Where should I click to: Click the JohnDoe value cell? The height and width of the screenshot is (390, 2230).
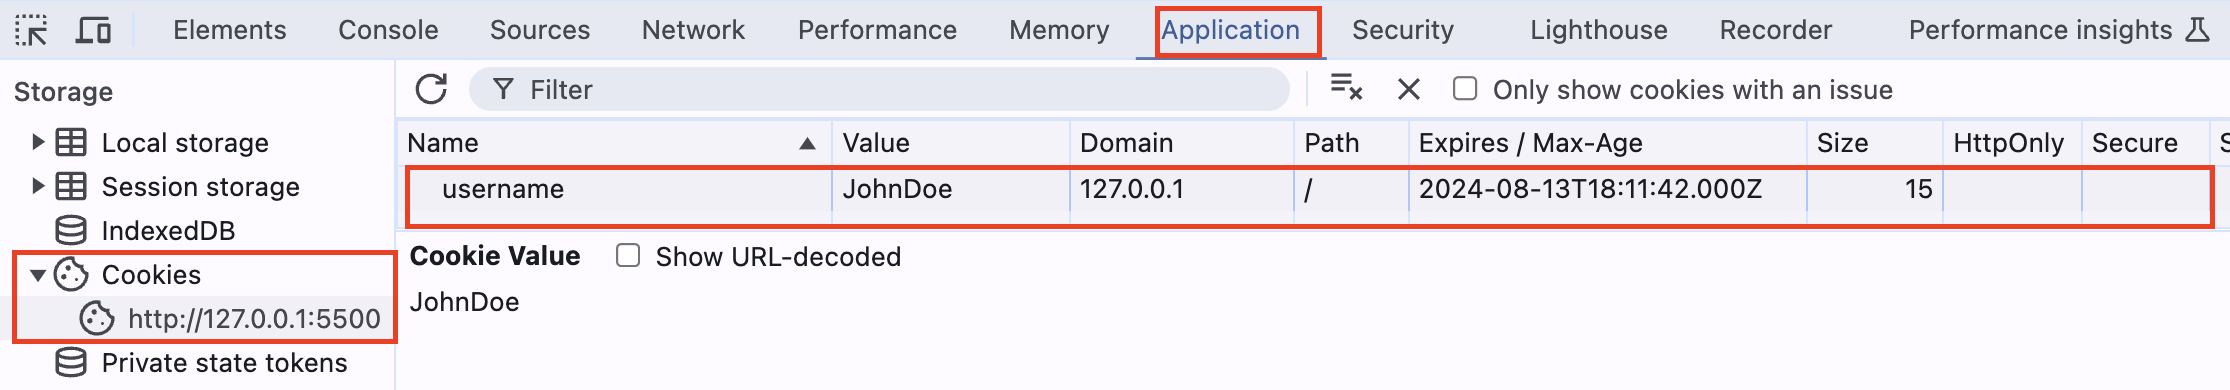951,189
